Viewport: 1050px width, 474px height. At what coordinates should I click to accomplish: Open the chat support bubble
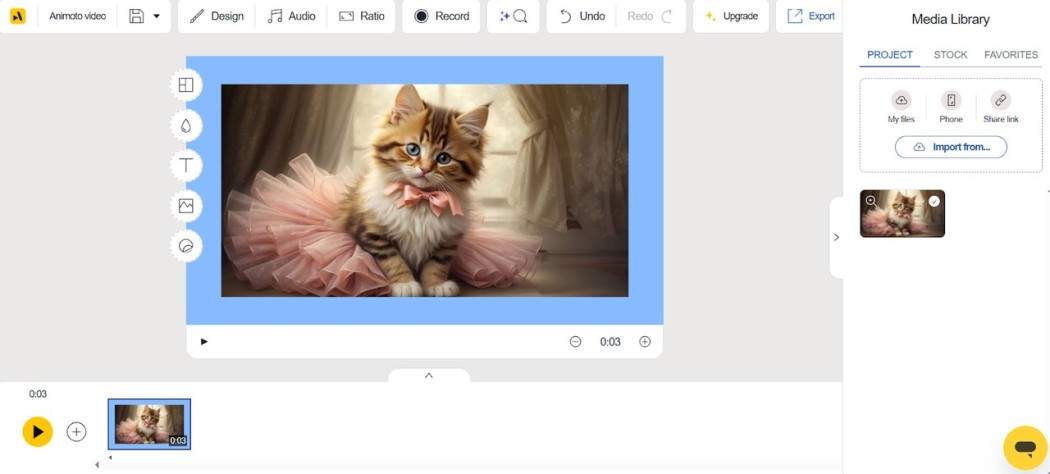coord(1025,447)
